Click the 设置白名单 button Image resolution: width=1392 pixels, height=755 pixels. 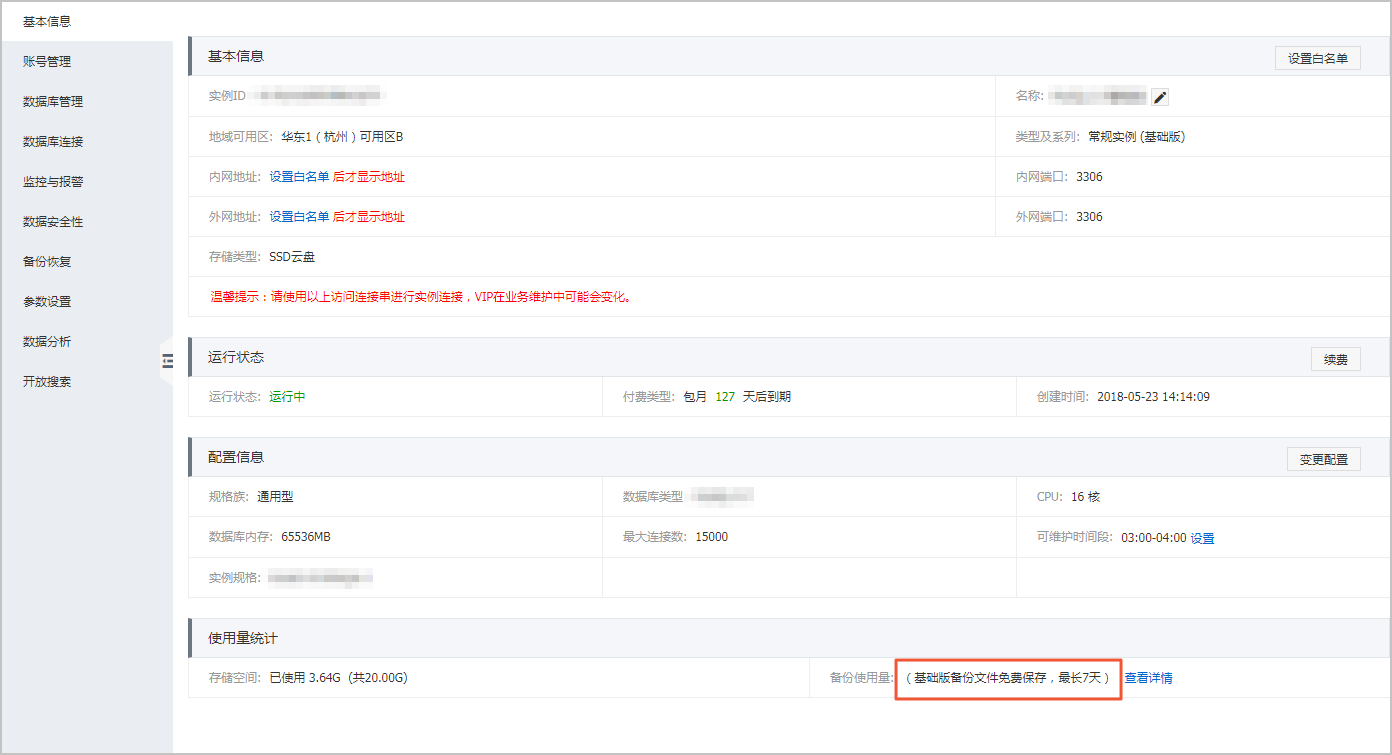1318,58
